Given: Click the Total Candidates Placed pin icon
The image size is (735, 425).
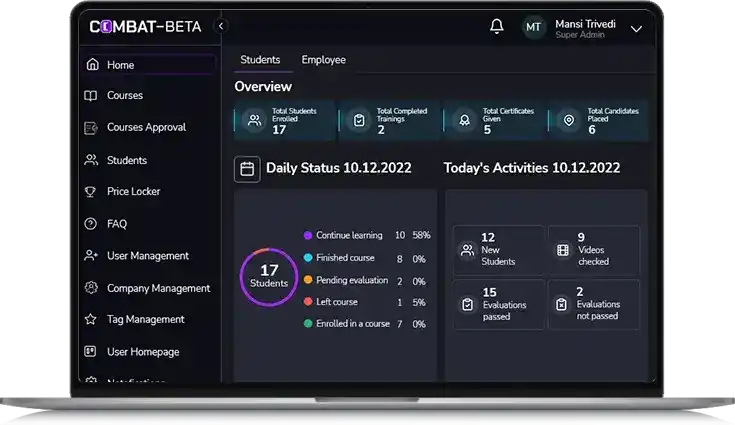Looking at the screenshot, I should (x=569, y=120).
